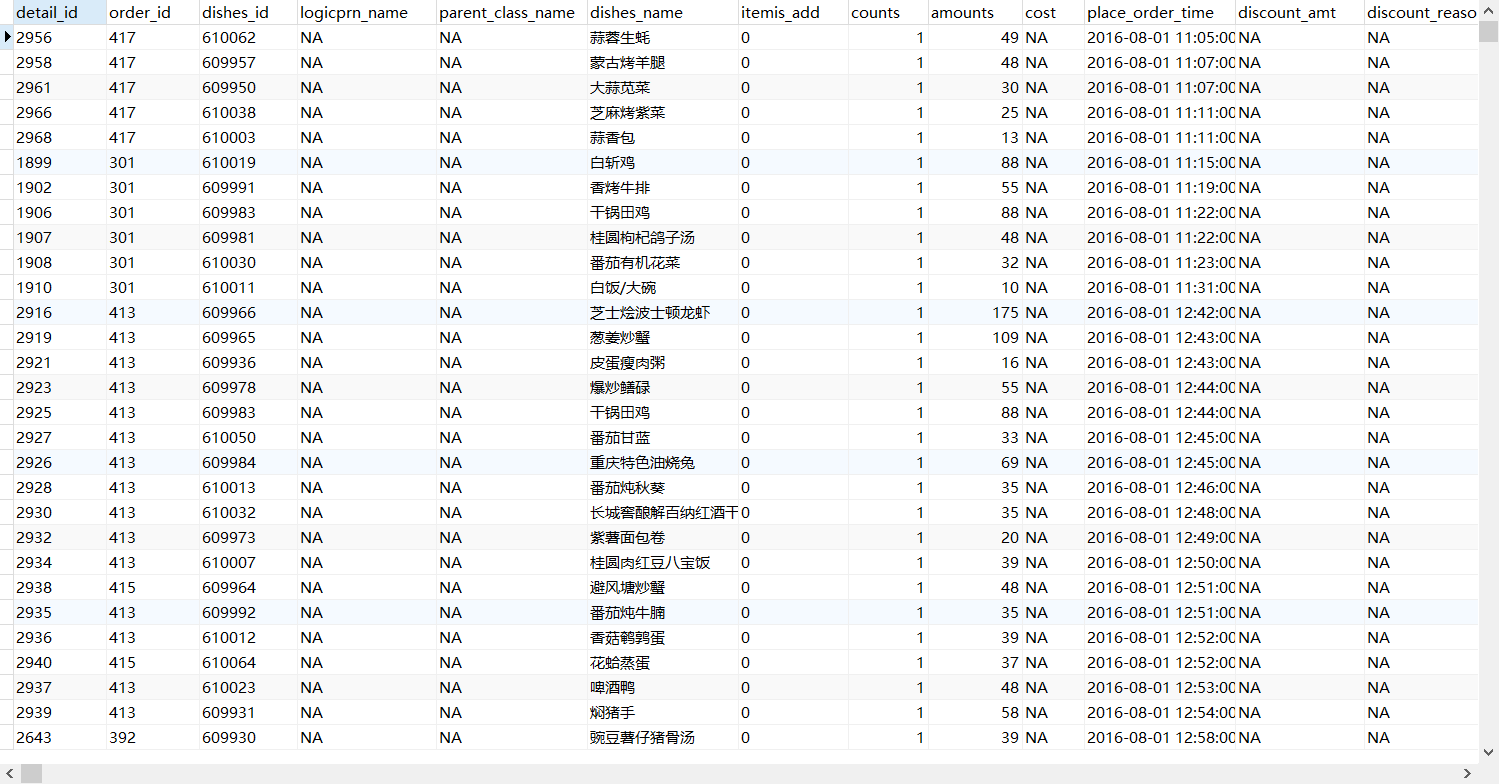Click dish name 桂圆枸杞鸽子汤
This screenshot has height=784, width=1499.
tap(642, 237)
